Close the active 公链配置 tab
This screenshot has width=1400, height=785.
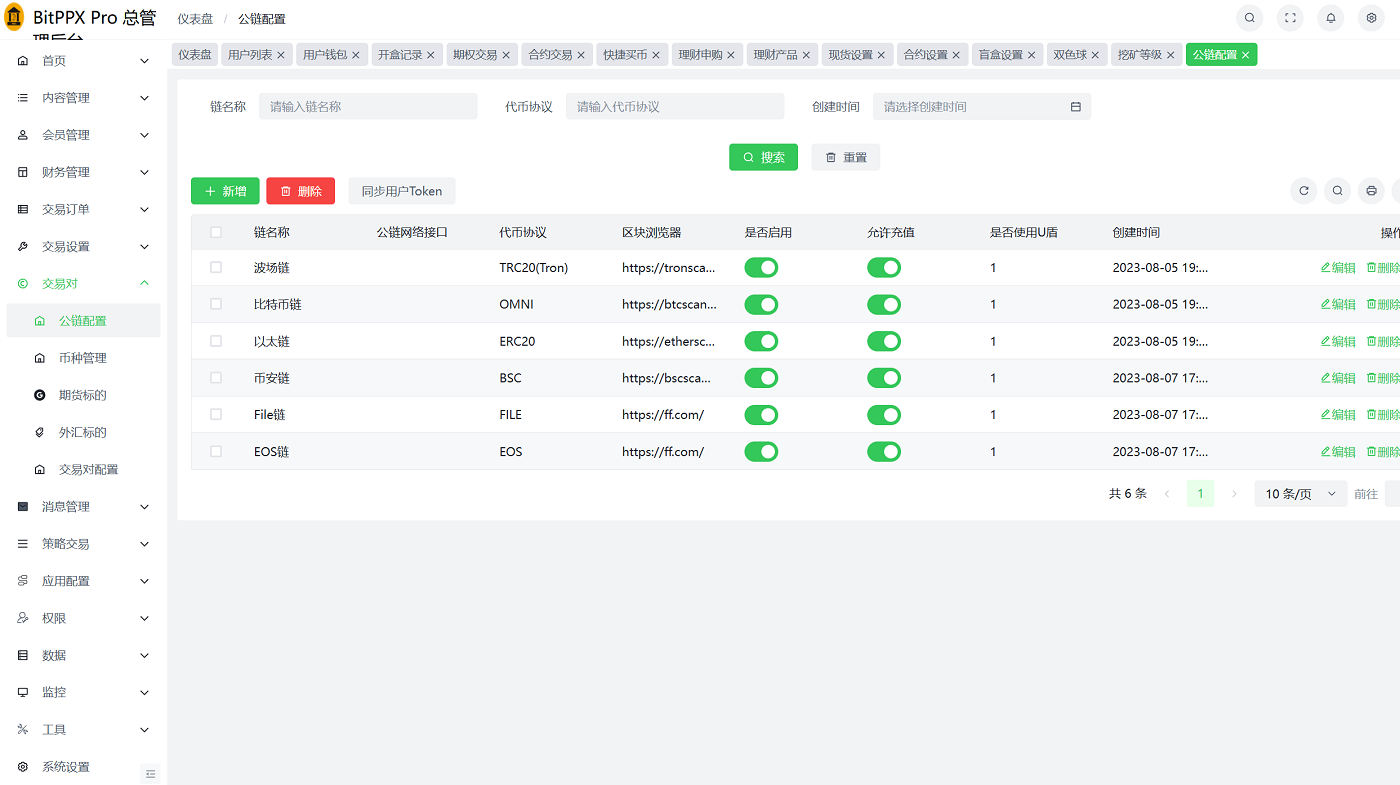[1245, 55]
